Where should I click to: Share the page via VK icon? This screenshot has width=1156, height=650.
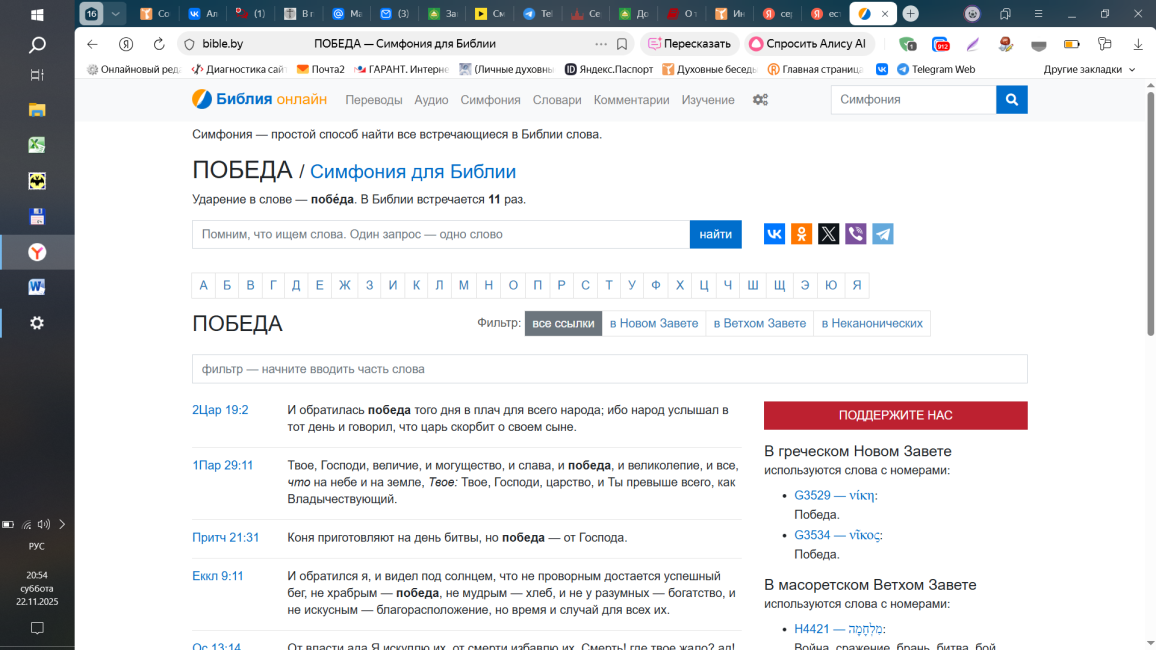(774, 234)
